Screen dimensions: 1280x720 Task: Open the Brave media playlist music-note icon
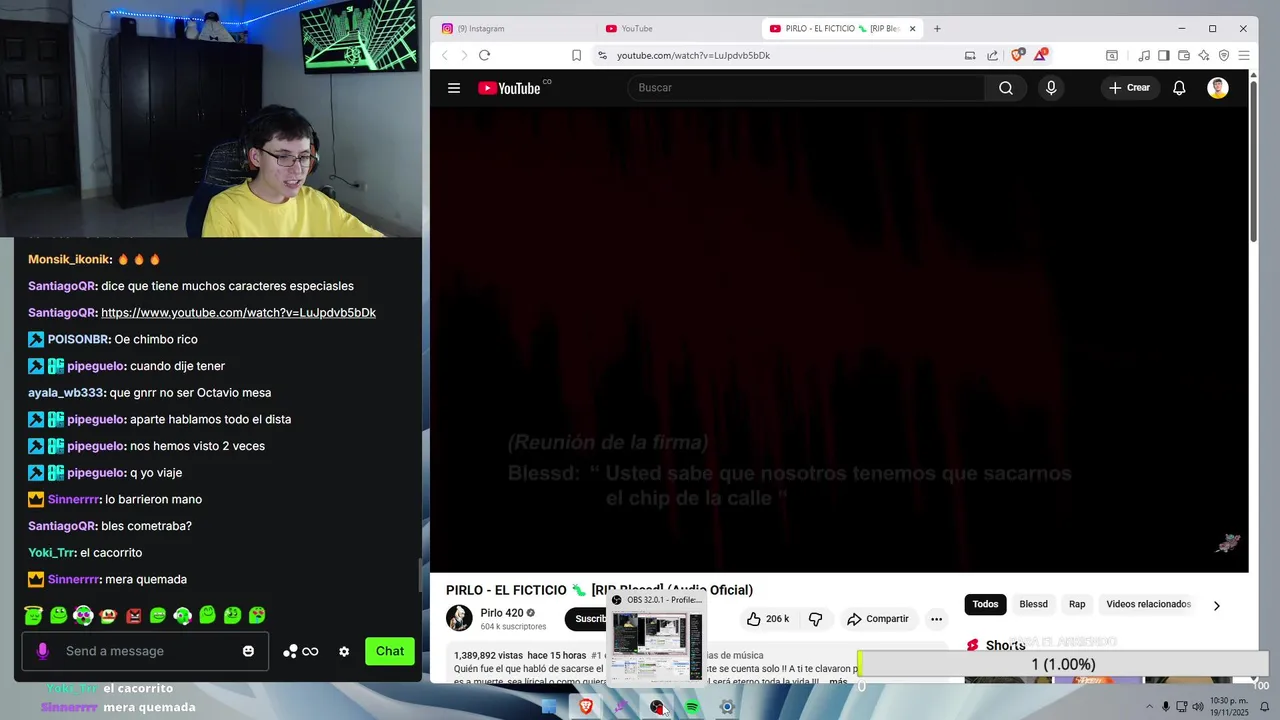[1145, 55]
